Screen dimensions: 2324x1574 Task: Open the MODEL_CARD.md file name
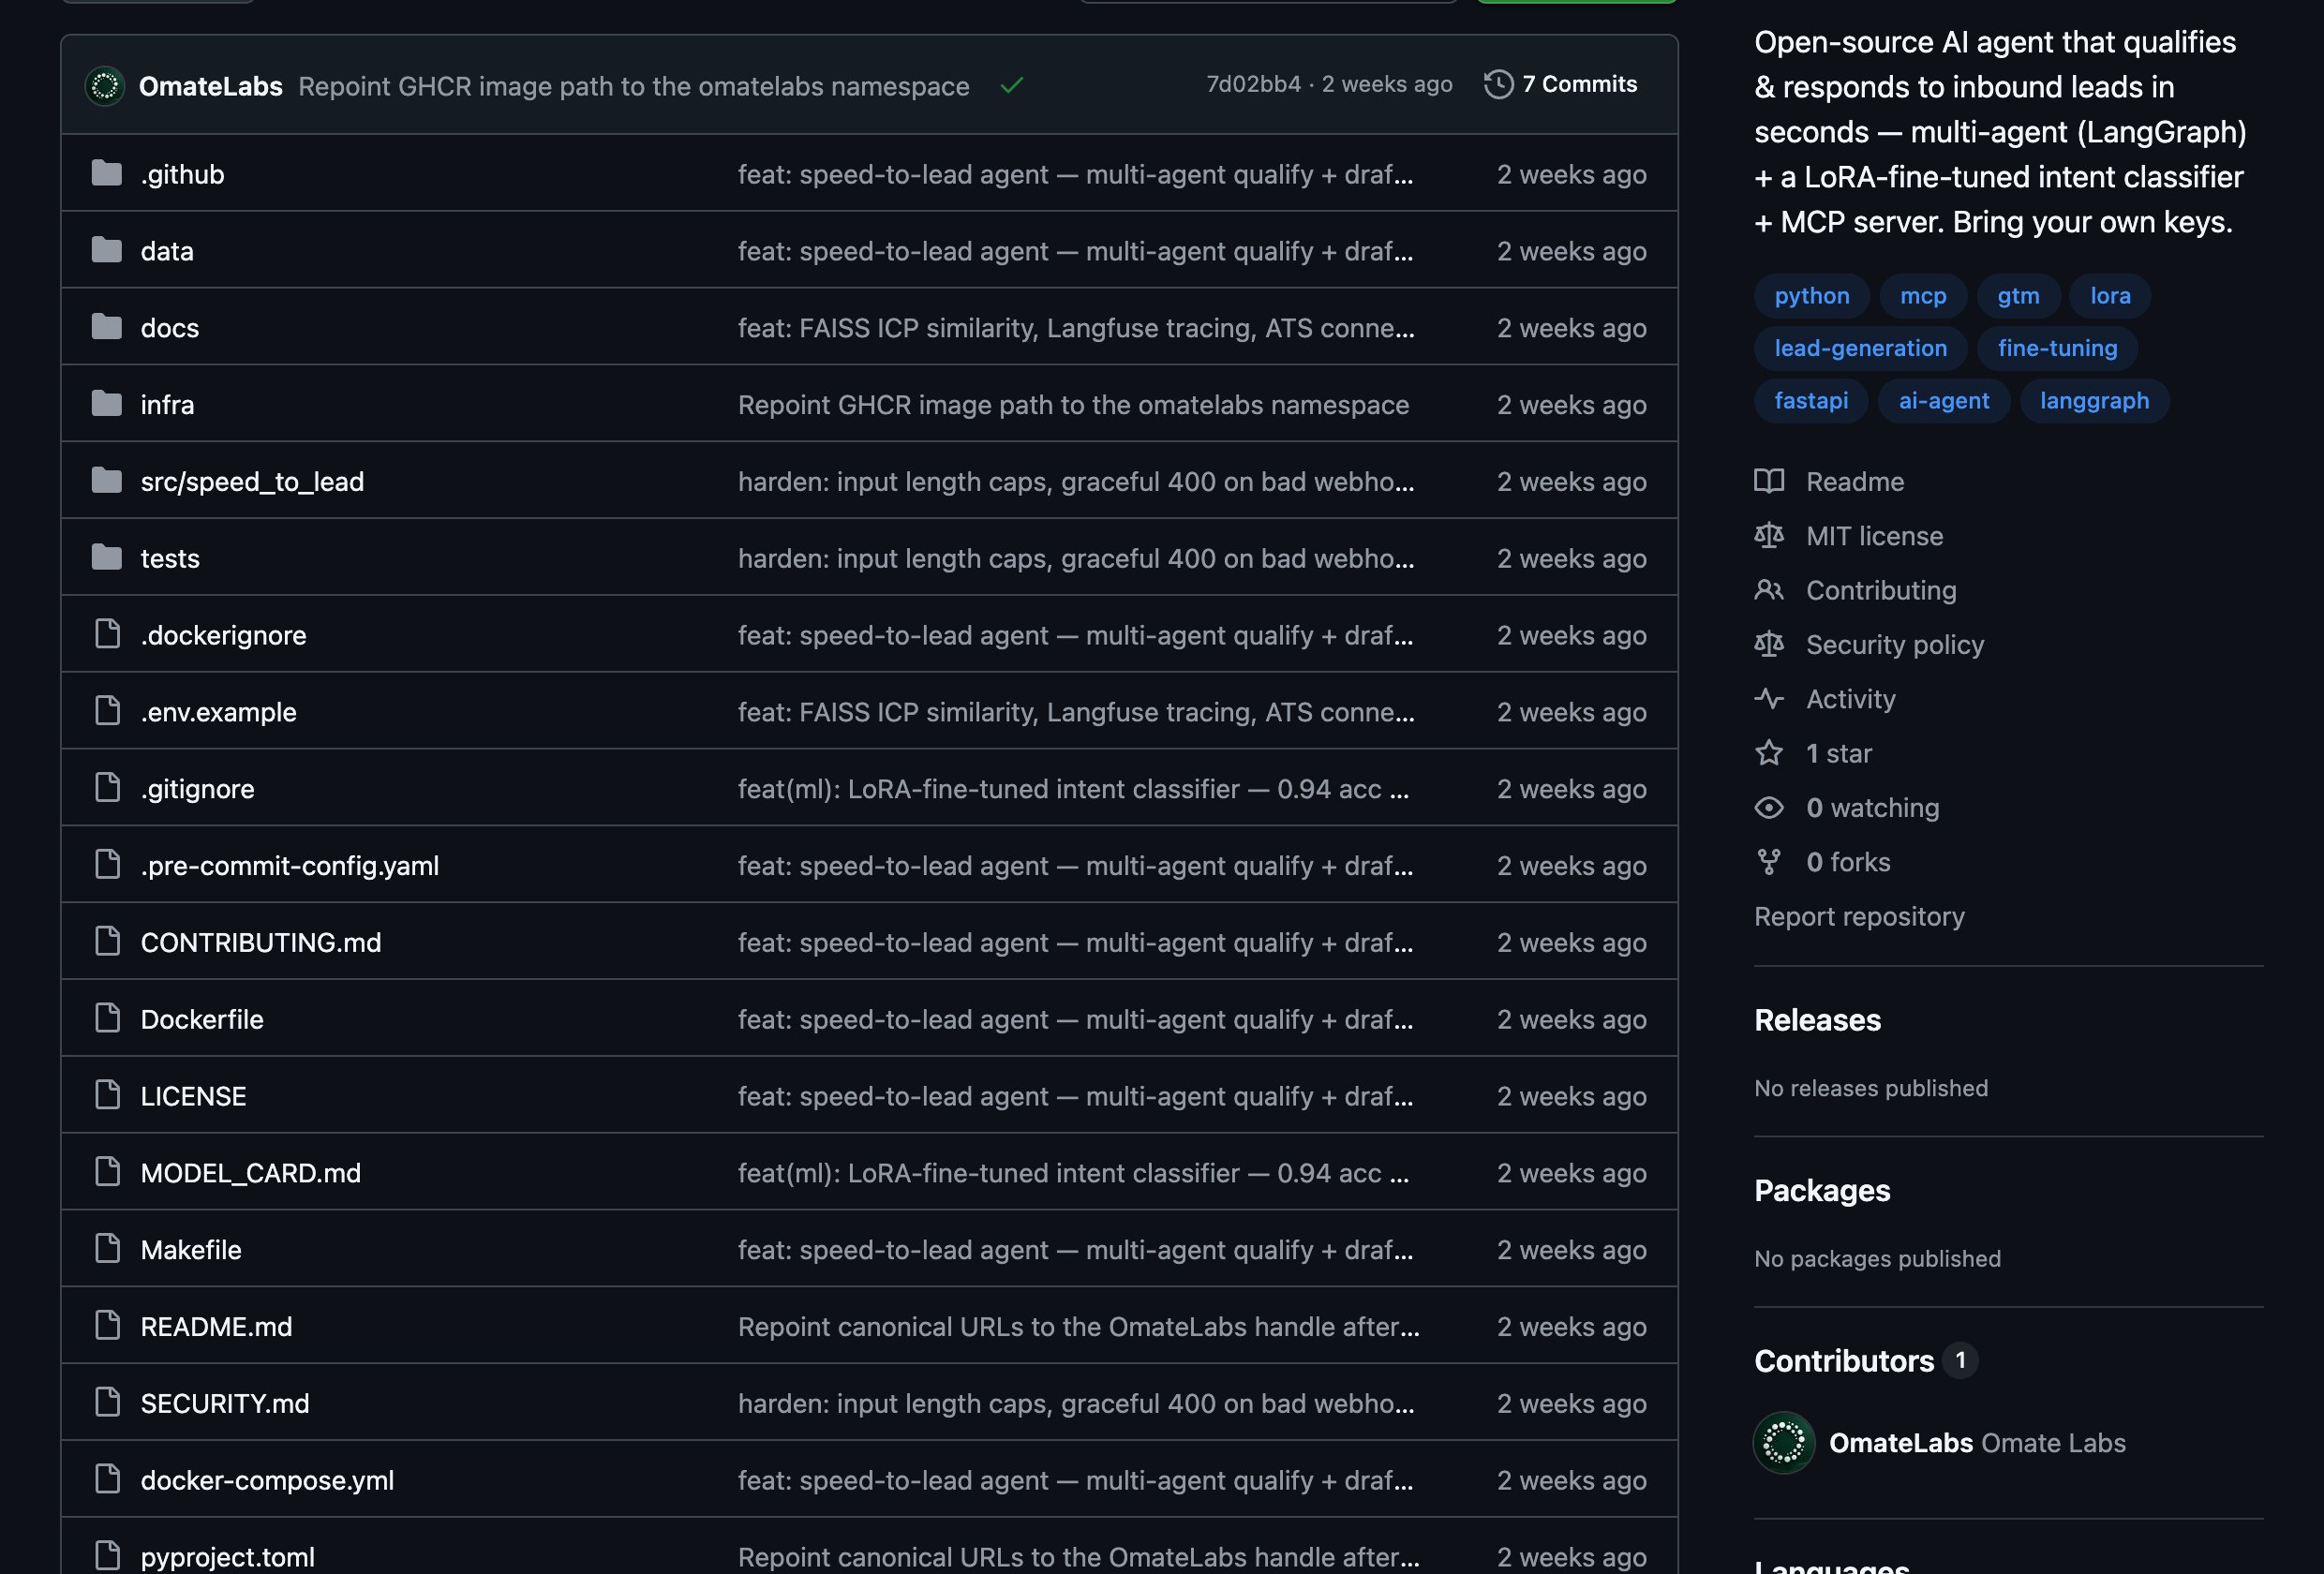(250, 1173)
